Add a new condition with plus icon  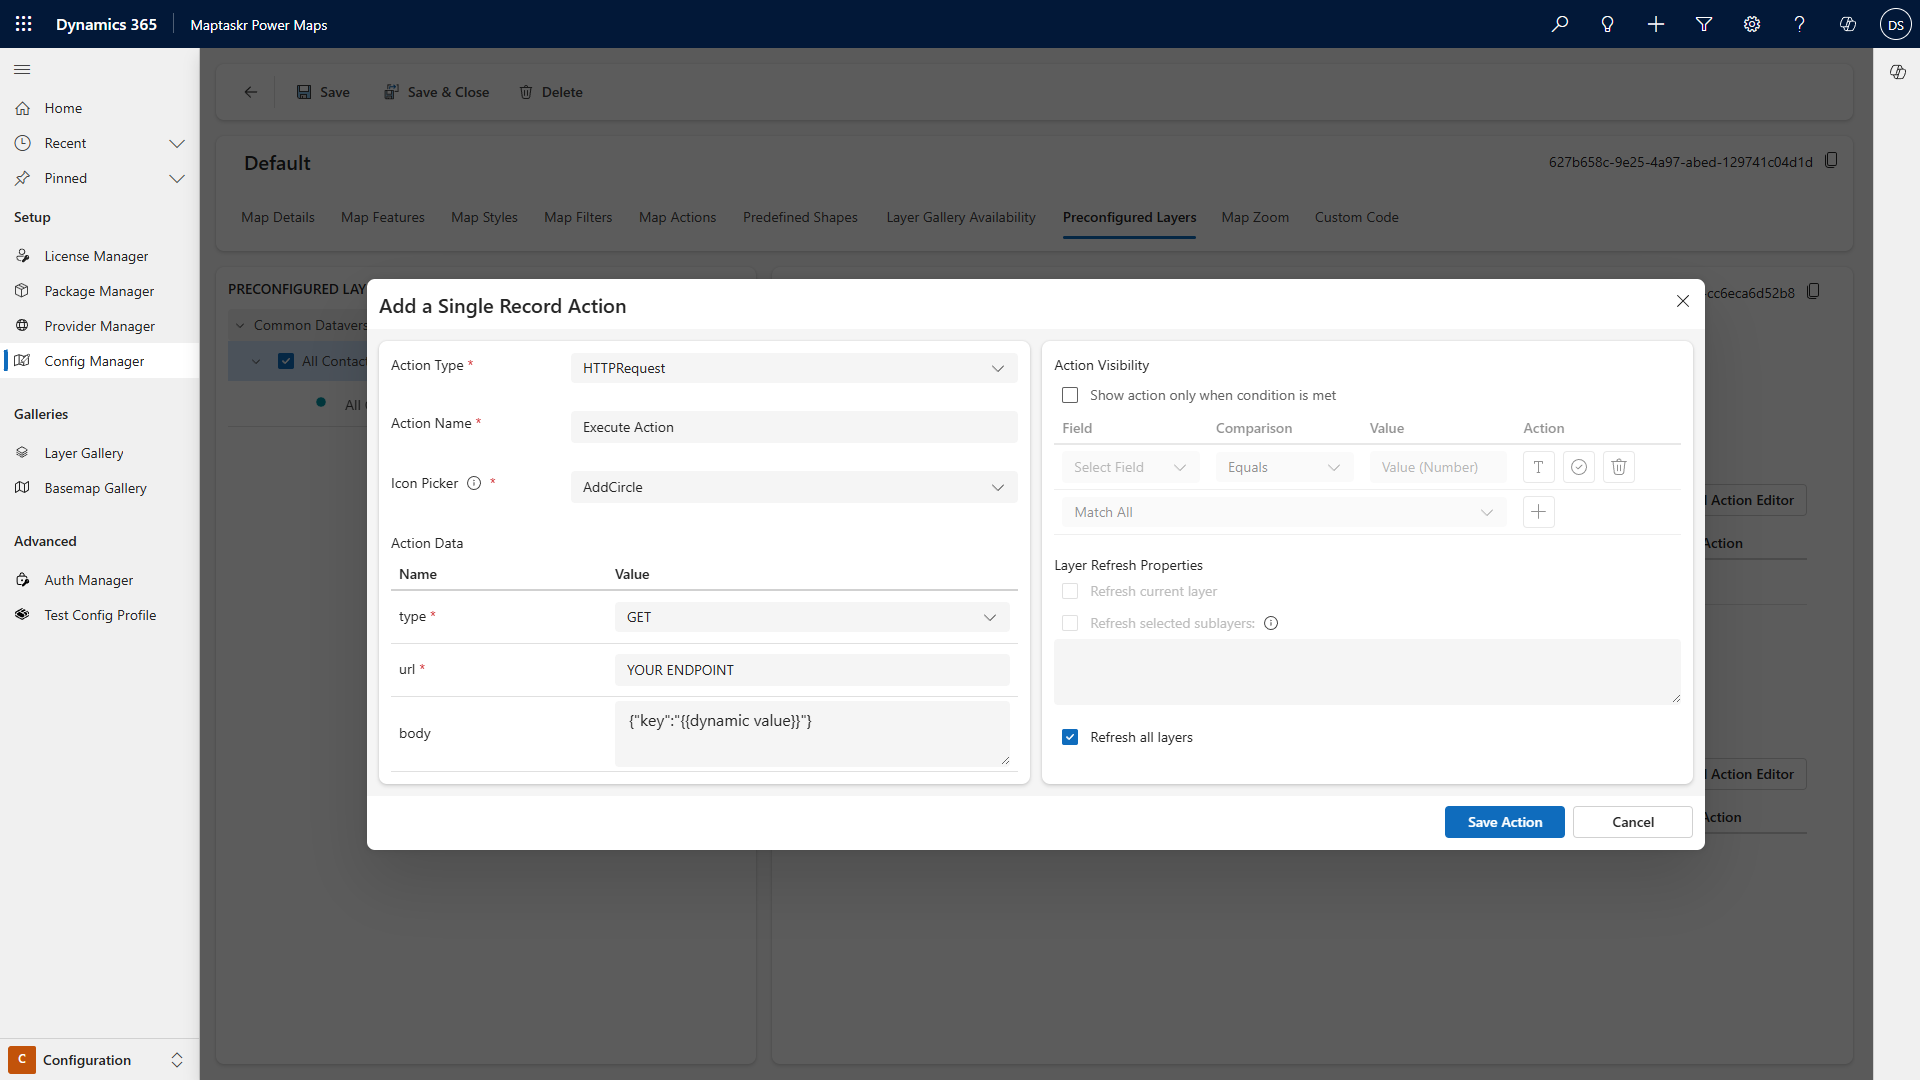pyautogui.click(x=1538, y=512)
